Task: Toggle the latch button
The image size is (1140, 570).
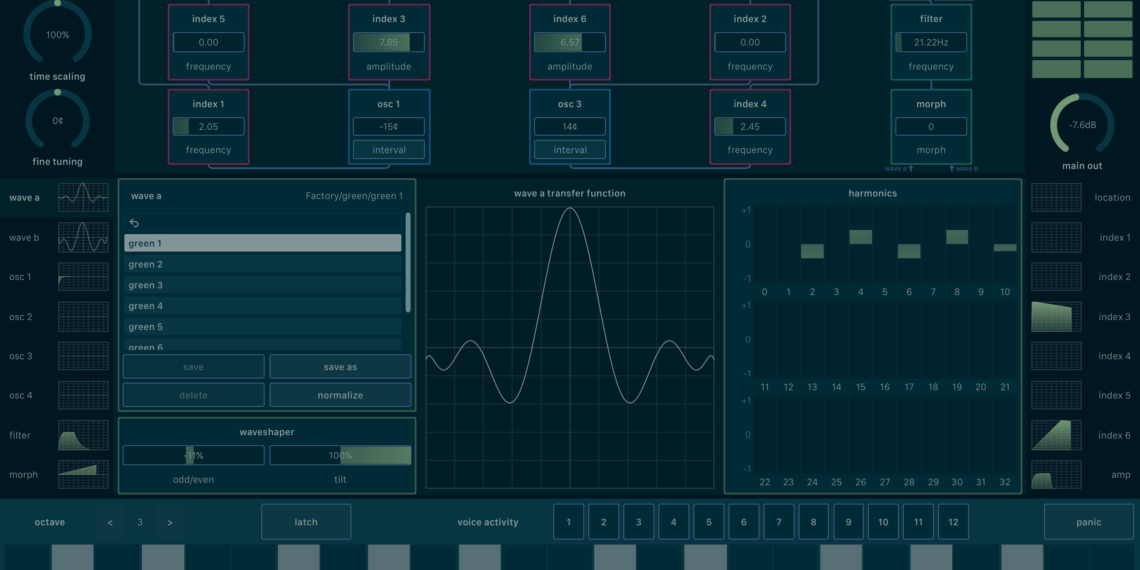Action: (x=306, y=522)
